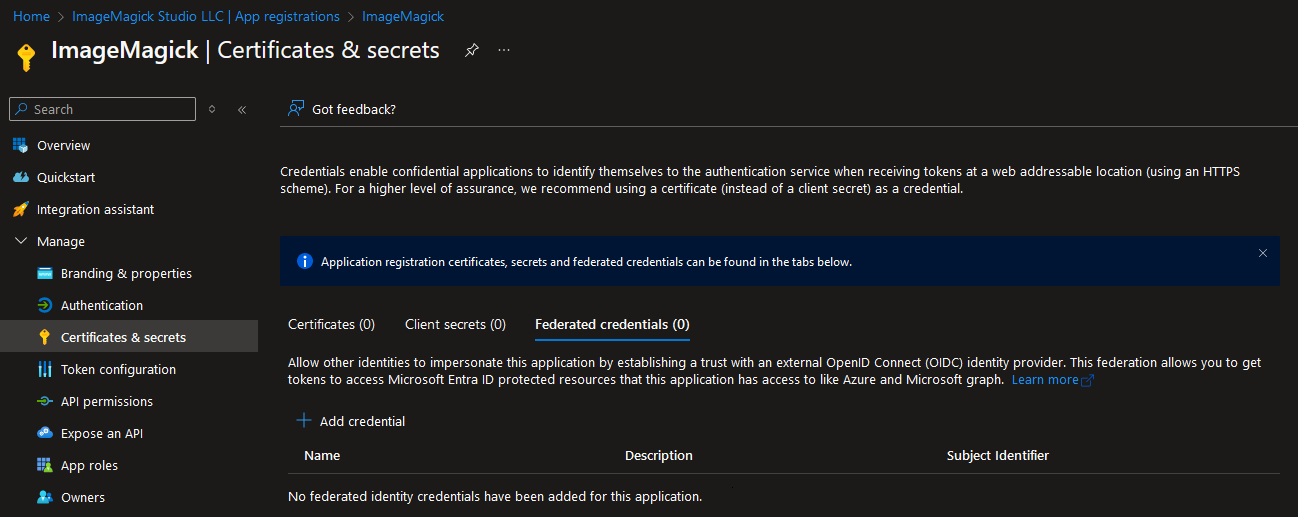Image resolution: width=1298 pixels, height=517 pixels.
Task: Click Got feedback? button
Action: pyautogui.click(x=342, y=109)
